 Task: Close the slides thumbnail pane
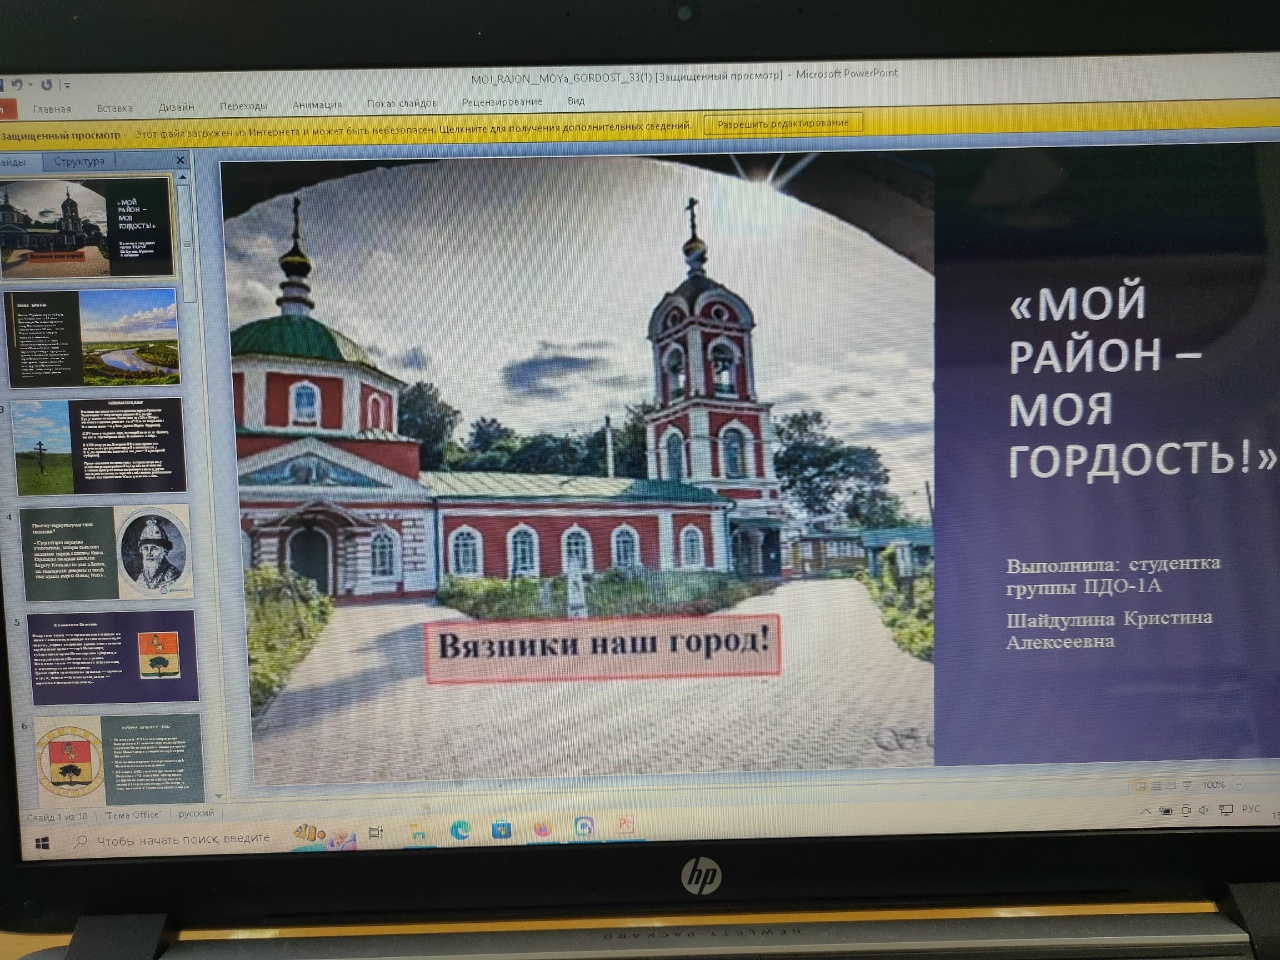tap(180, 160)
